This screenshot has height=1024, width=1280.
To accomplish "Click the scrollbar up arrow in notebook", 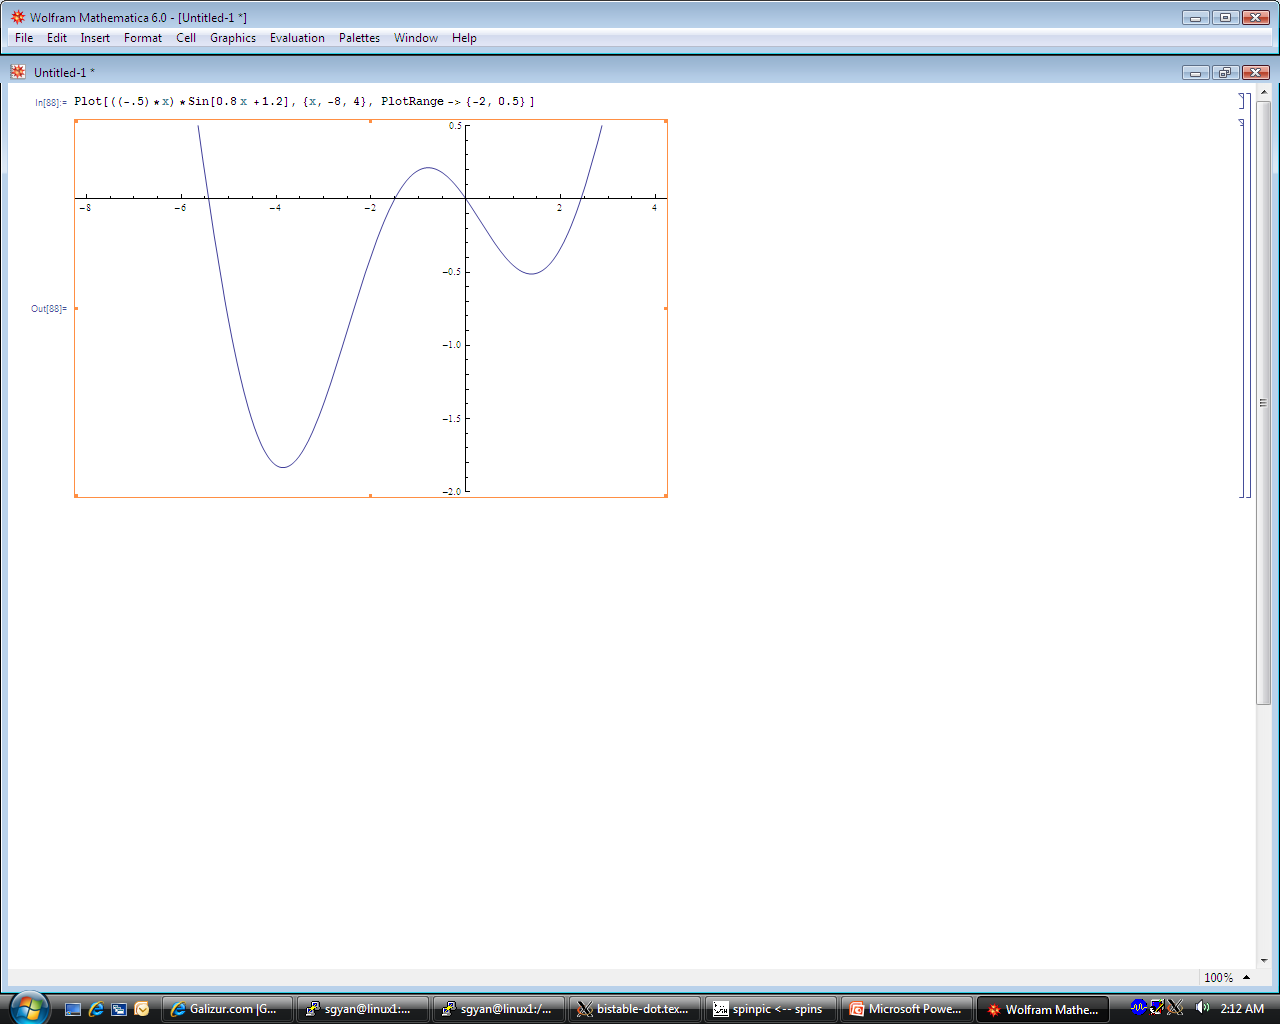I will (1264, 92).
